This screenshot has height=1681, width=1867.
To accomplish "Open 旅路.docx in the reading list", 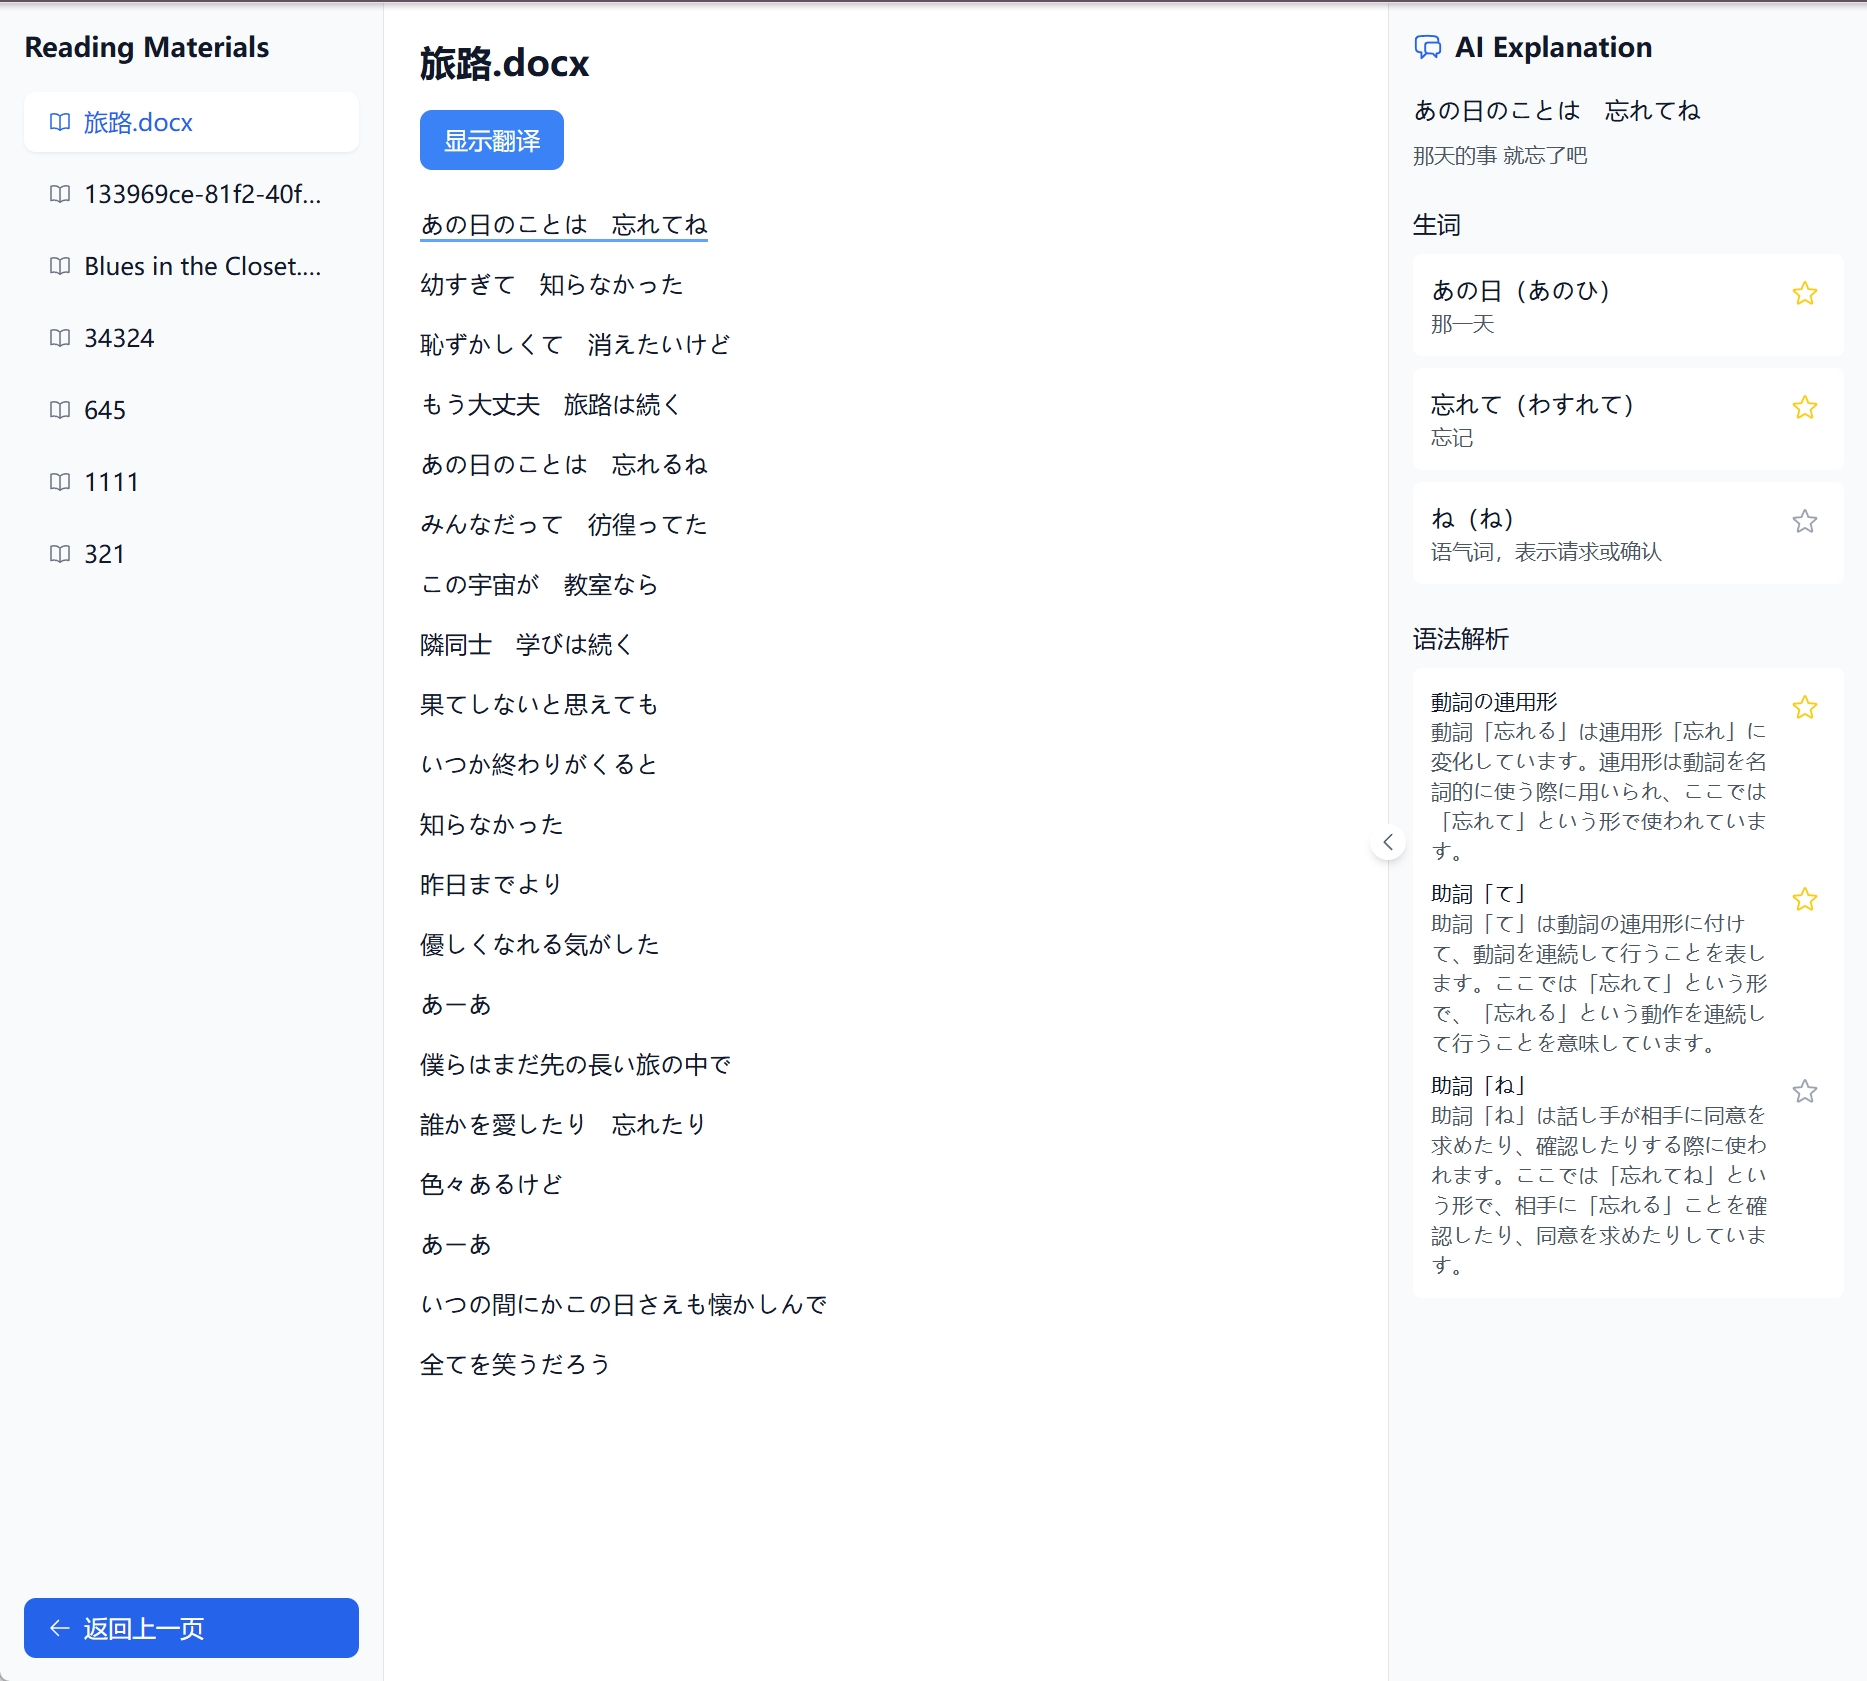I will pos(191,123).
